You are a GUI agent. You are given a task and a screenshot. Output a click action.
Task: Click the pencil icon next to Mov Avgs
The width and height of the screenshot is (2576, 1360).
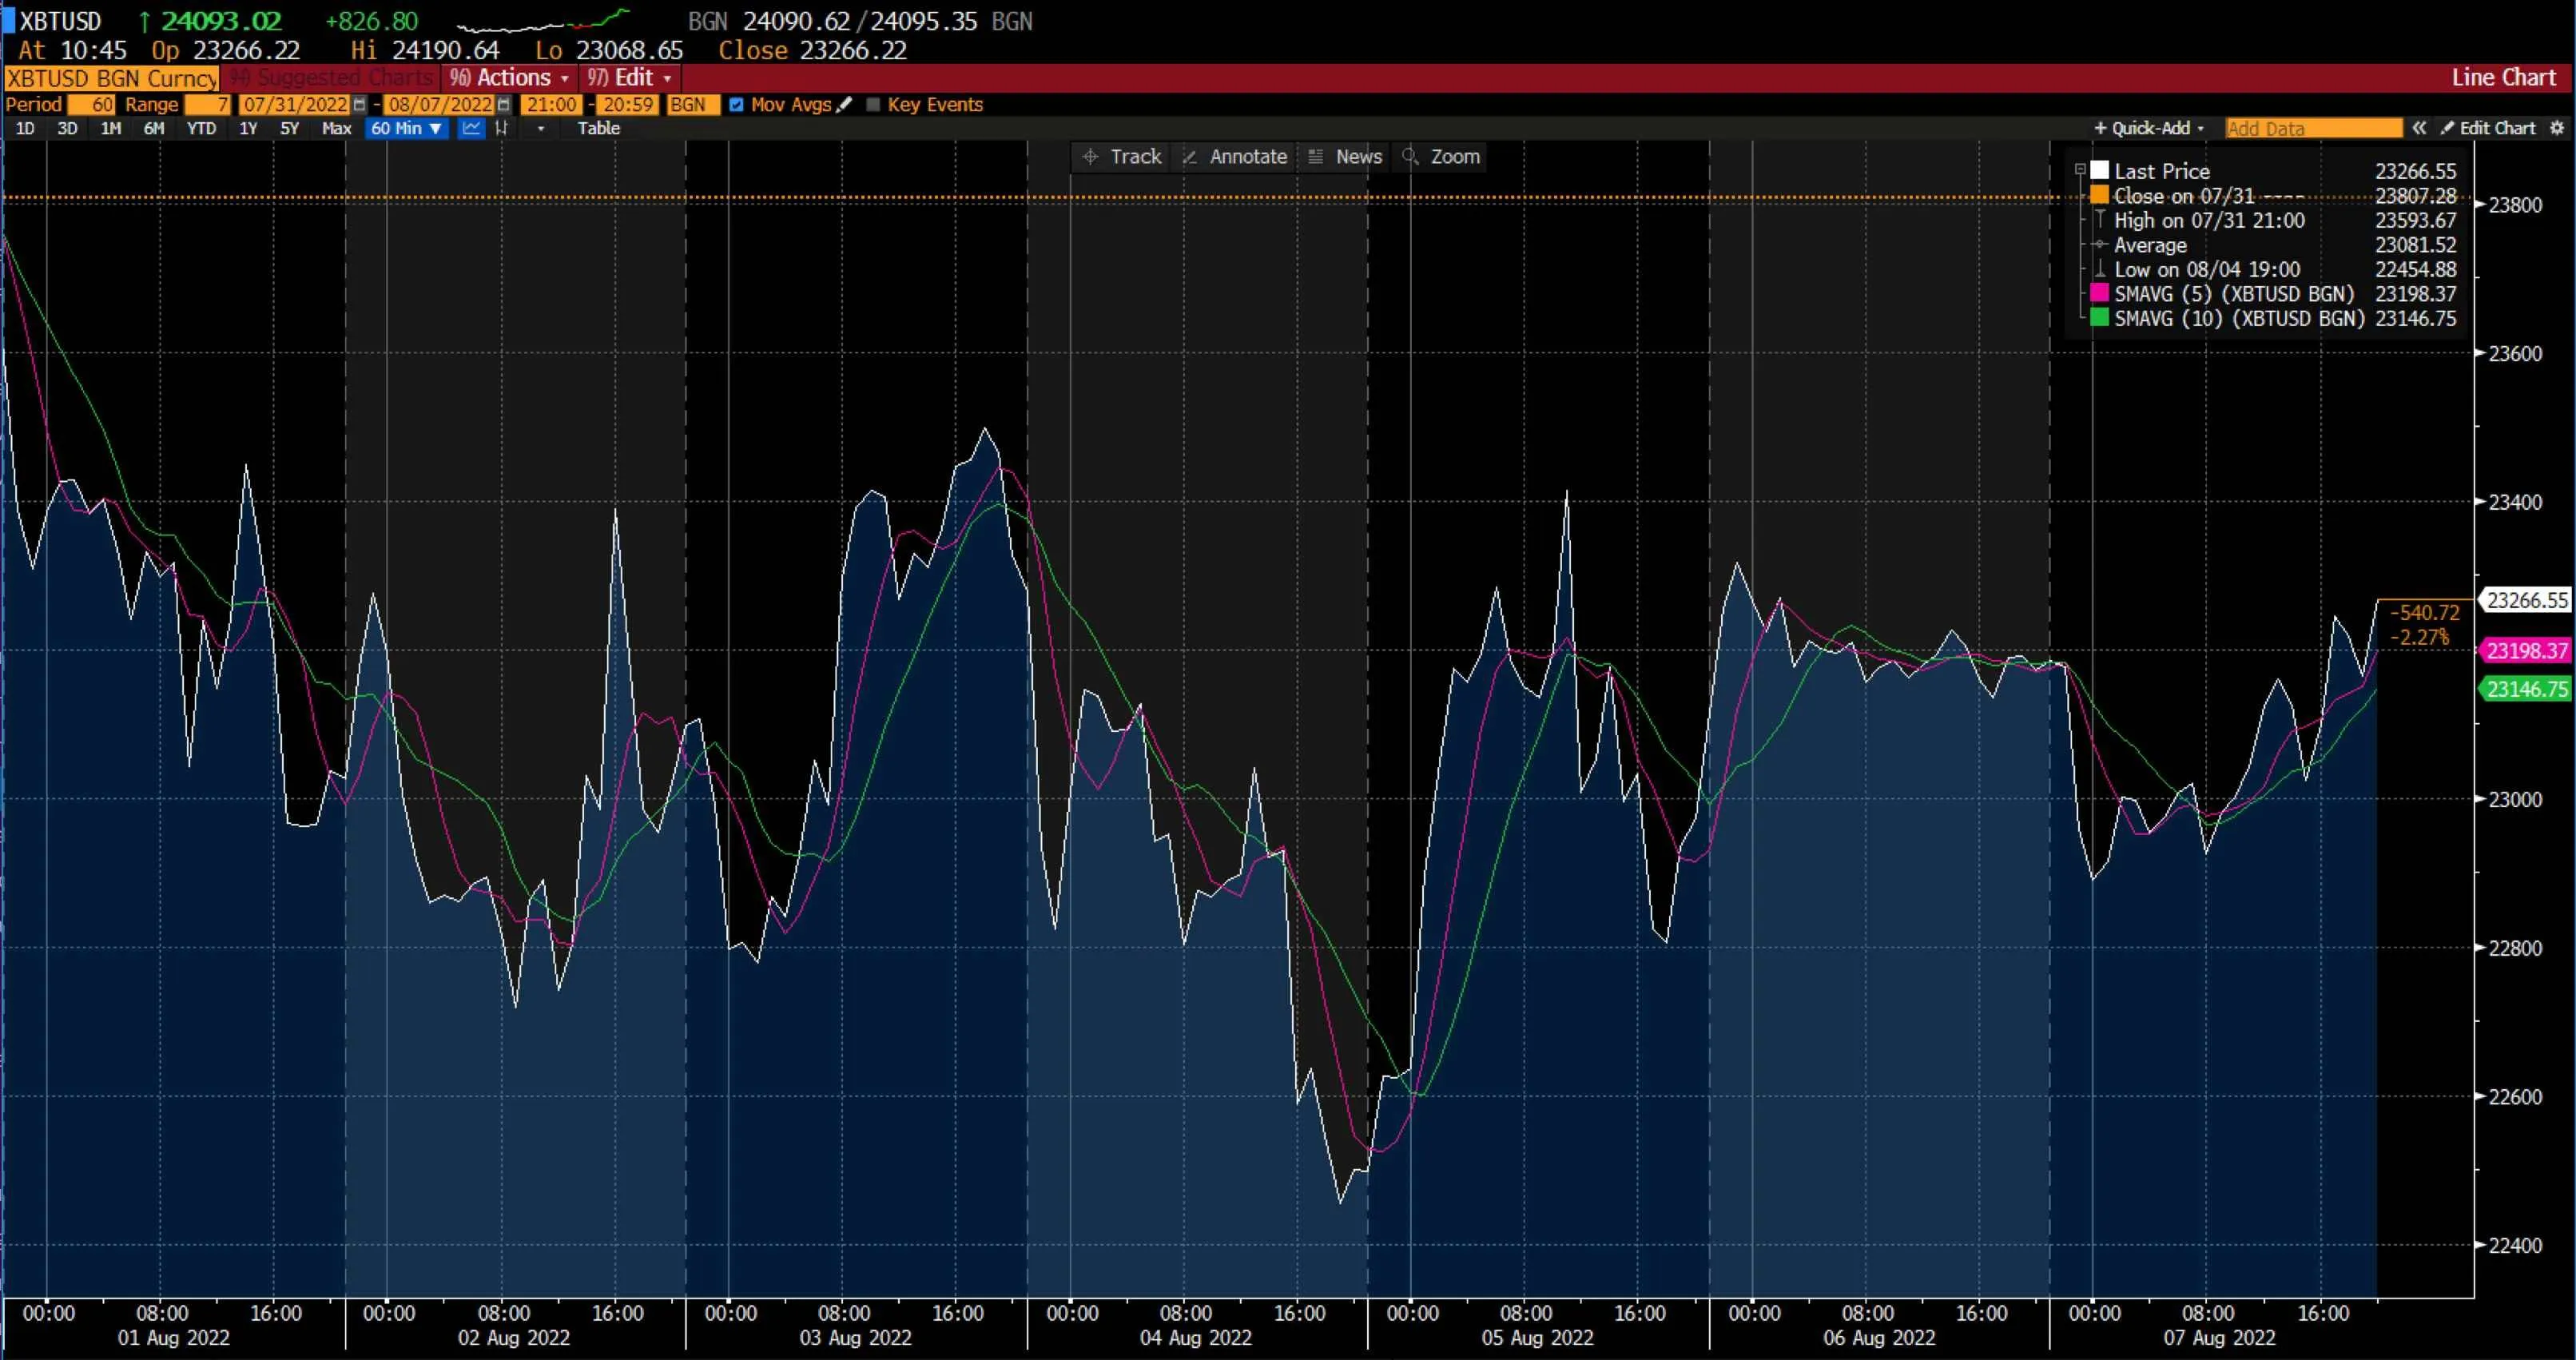(x=846, y=104)
